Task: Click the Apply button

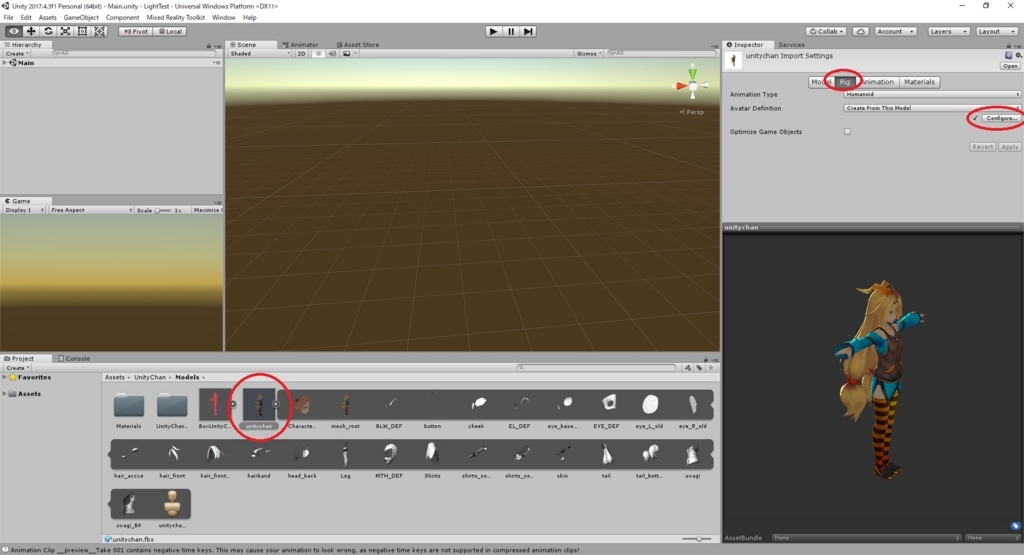Action: click(x=1009, y=147)
